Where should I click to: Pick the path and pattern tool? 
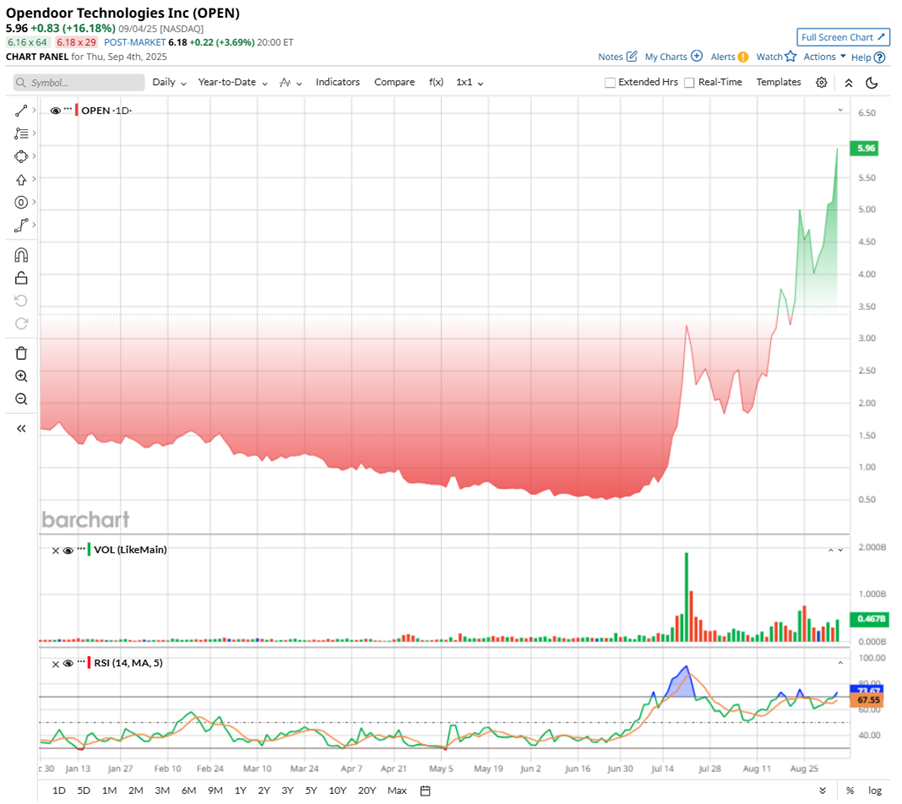pyautogui.click(x=21, y=225)
